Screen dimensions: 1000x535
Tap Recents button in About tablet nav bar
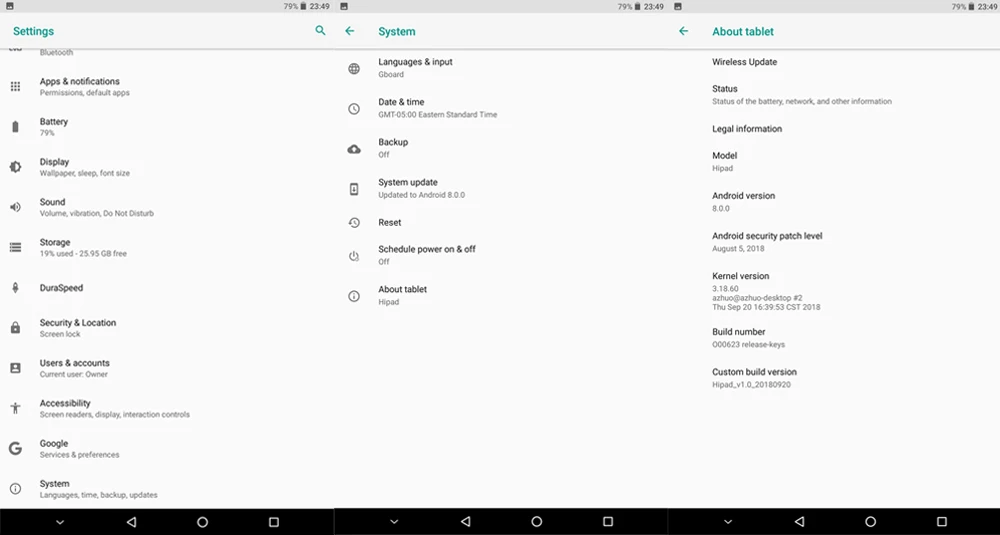click(x=941, y=522)
